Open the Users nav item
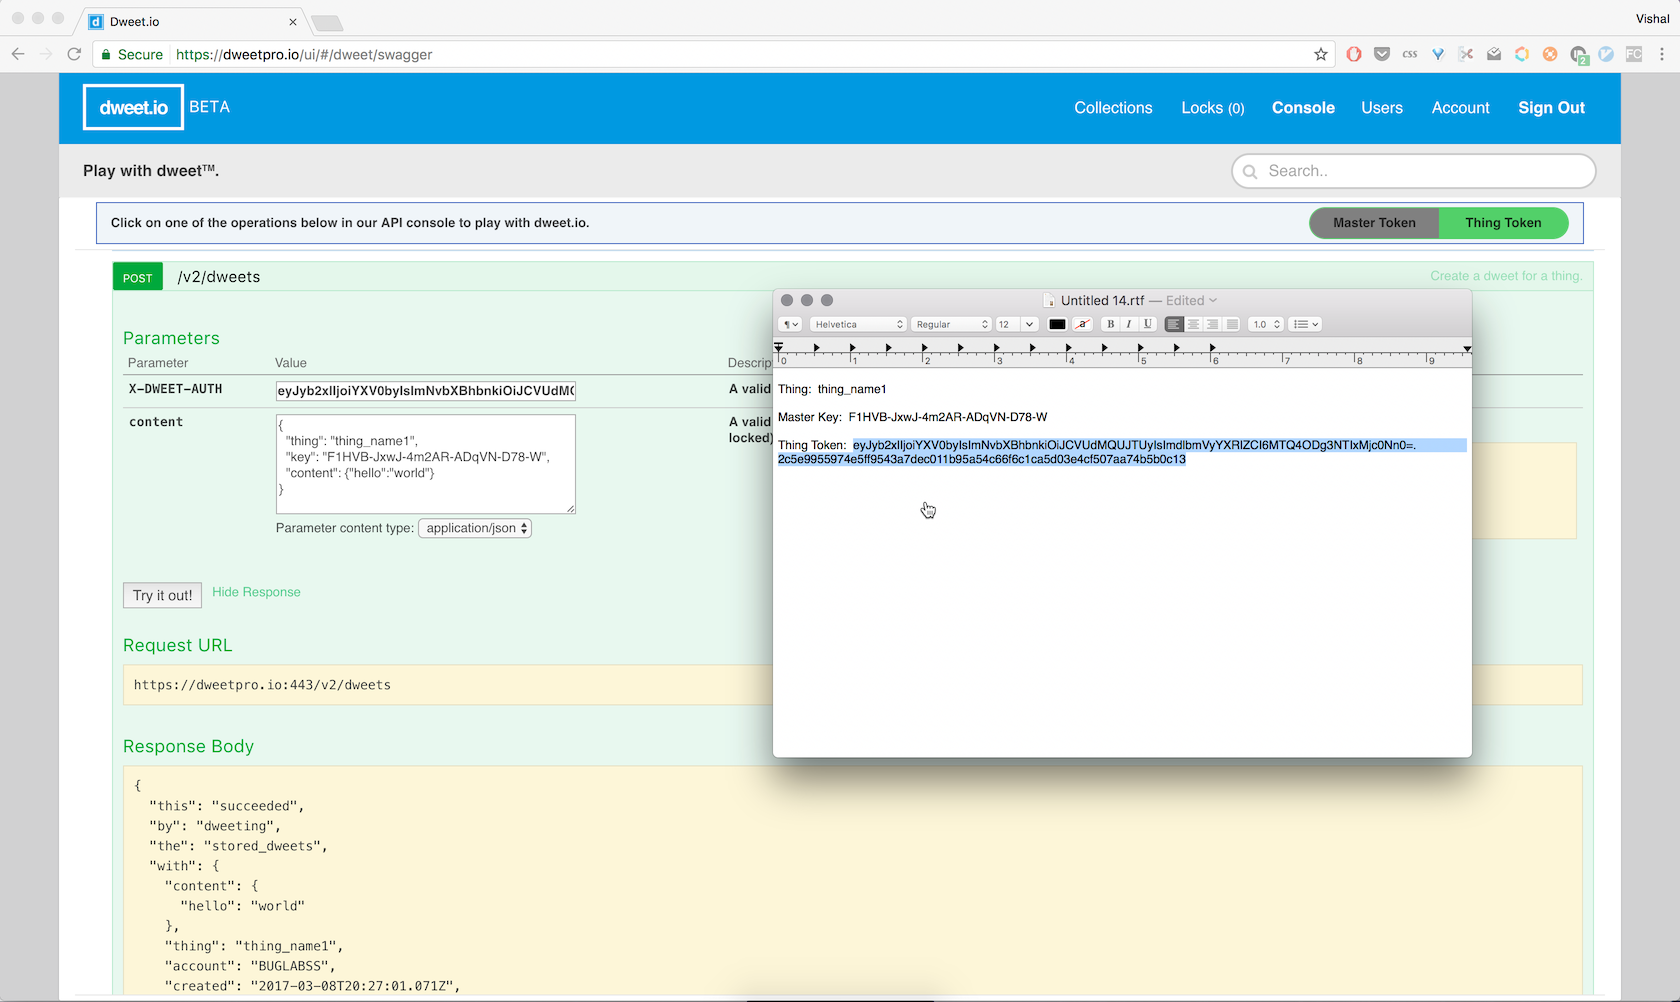The width and height of the screenshot is (1680, 1002). click(x=1382, y=108)
